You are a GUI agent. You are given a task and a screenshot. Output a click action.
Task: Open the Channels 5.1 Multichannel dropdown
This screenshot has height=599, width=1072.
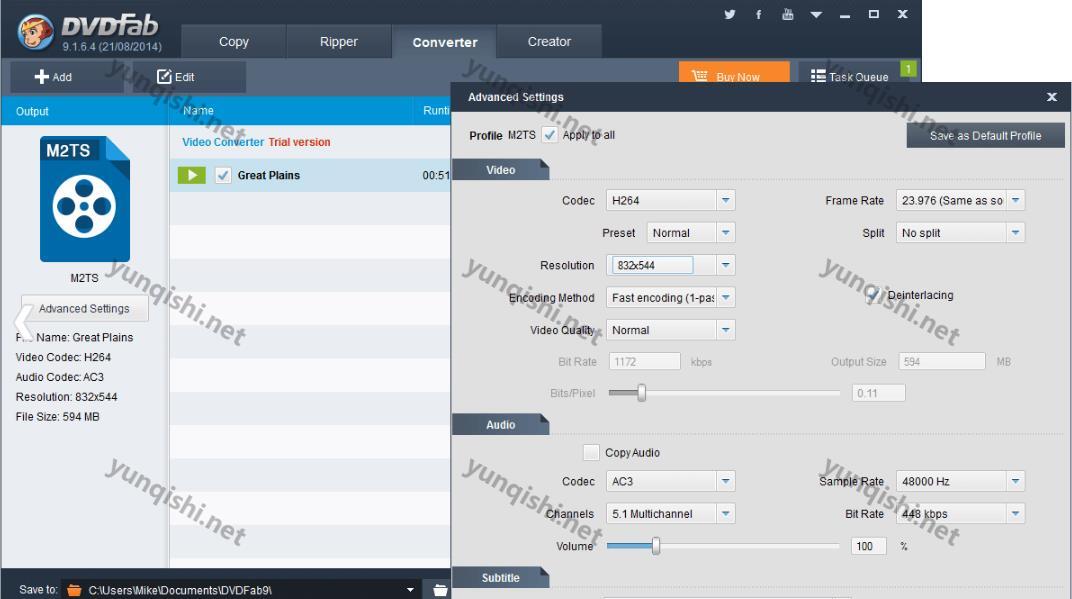point(670,514)
